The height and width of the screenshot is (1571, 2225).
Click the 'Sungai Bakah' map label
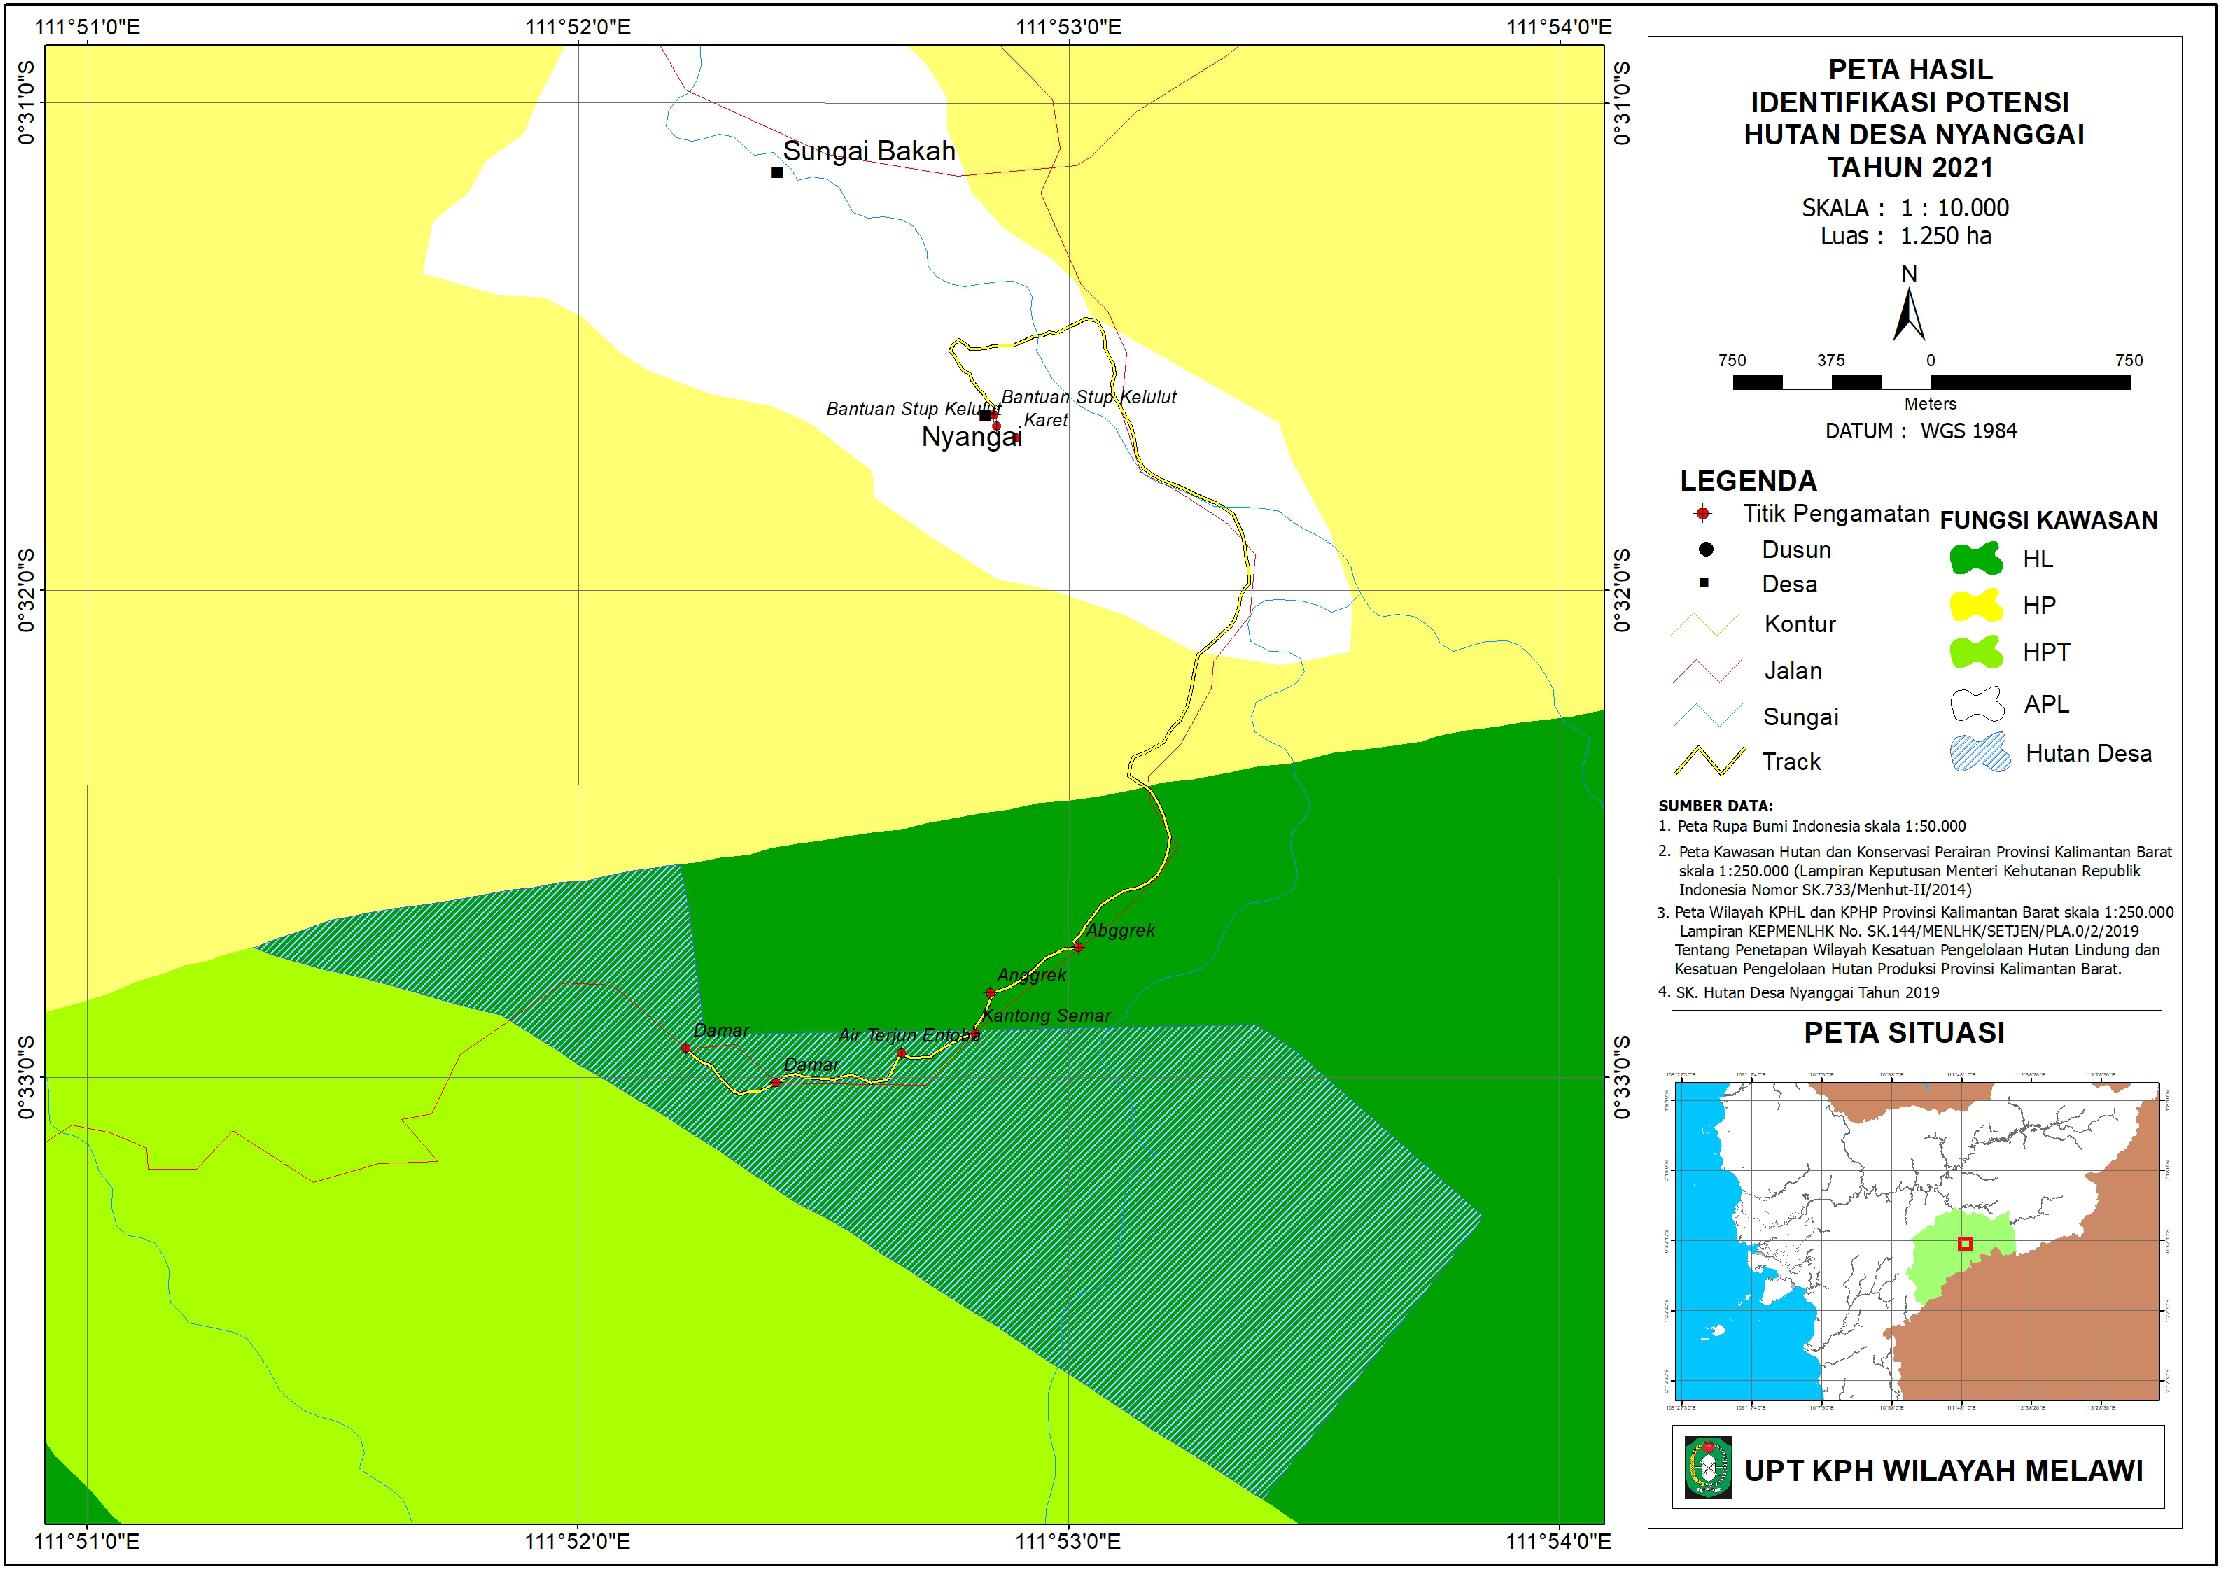(869, 151)
